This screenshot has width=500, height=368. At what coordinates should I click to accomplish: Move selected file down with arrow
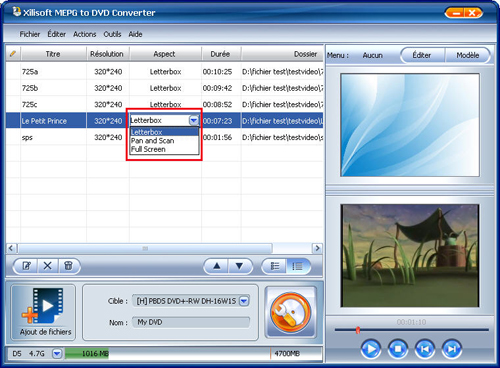(x=239, y=266)
